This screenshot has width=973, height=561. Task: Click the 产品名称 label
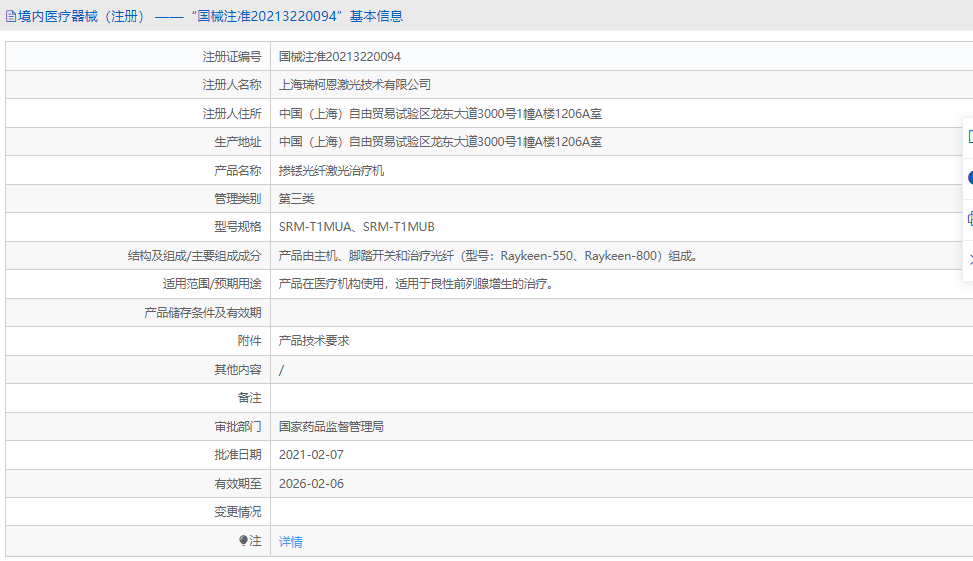click(x=238, y=170)
